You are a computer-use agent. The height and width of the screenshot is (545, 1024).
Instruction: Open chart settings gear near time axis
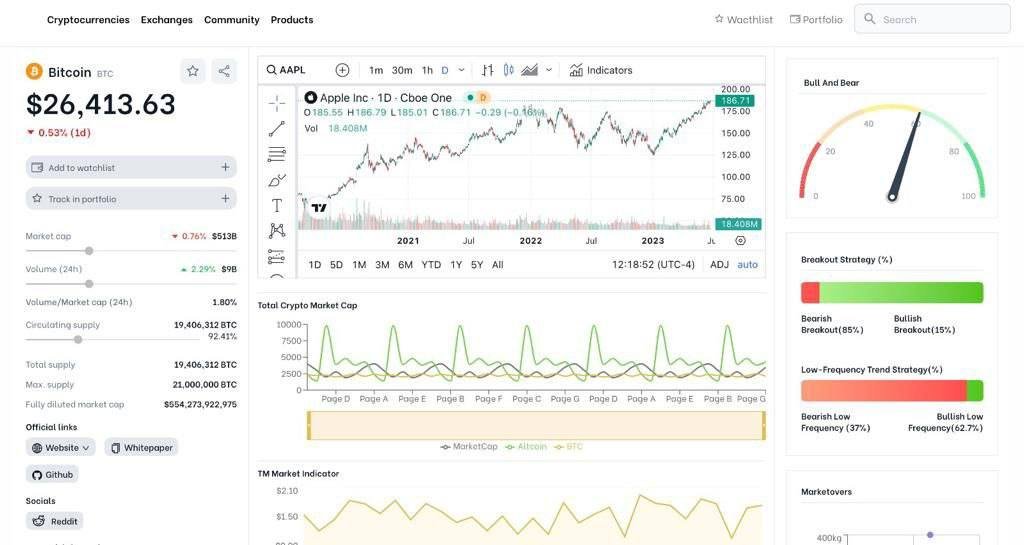coord(740,241)
